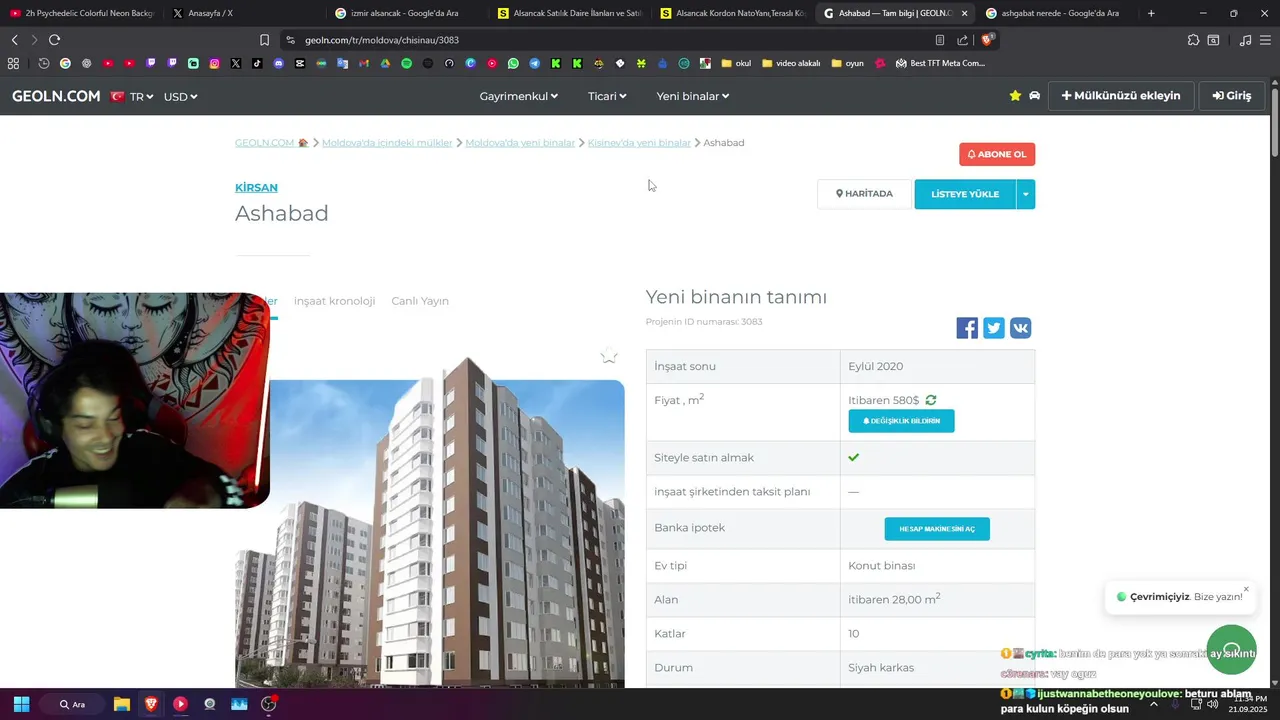
Task: Open the Windows Start menu
Action: pos(21,704)
